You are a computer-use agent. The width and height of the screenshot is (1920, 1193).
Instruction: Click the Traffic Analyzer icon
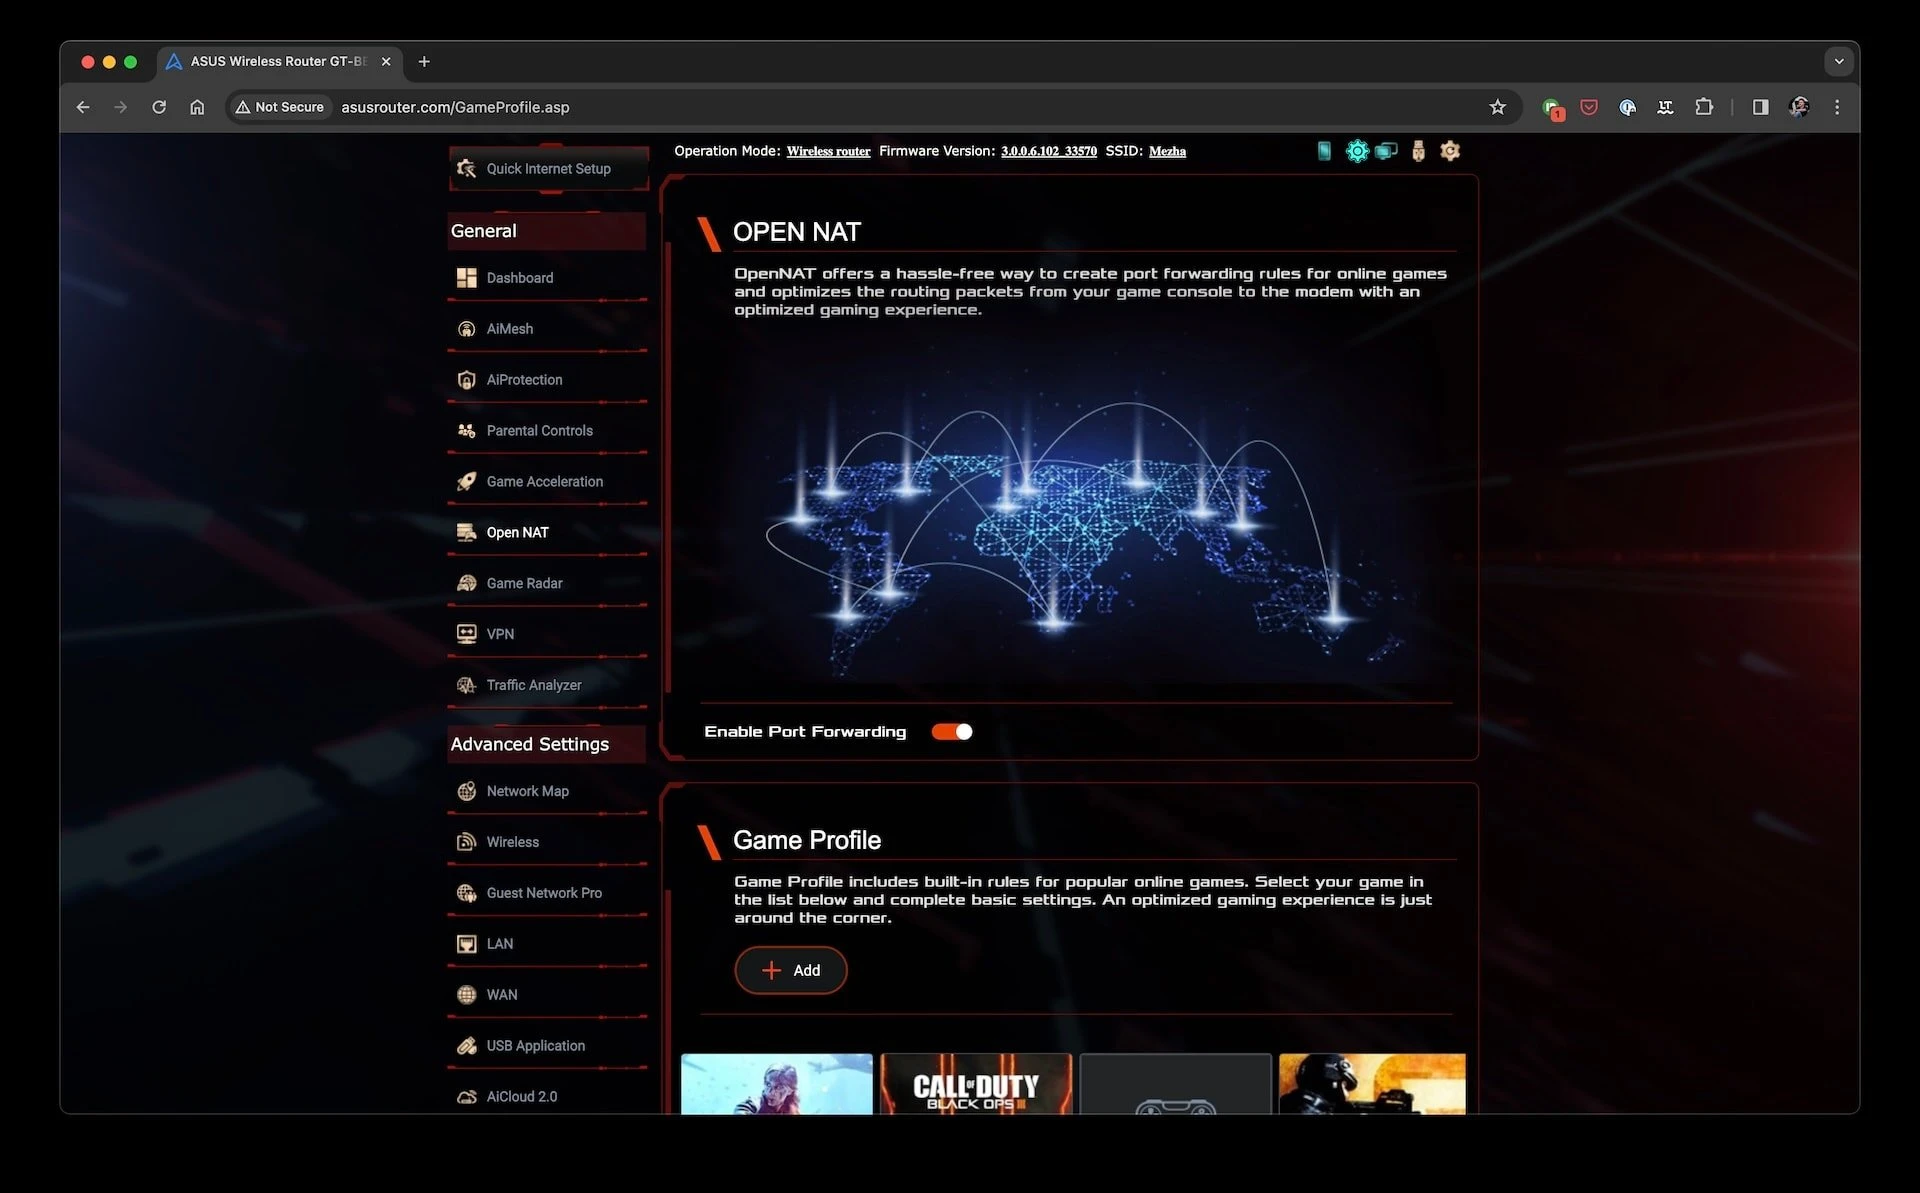[x=466, y=685]
